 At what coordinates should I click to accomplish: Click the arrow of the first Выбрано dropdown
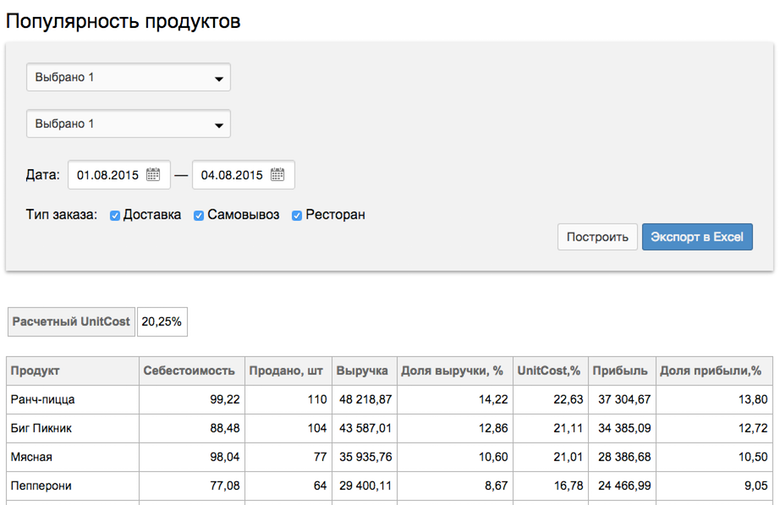[x=218, y=79]
